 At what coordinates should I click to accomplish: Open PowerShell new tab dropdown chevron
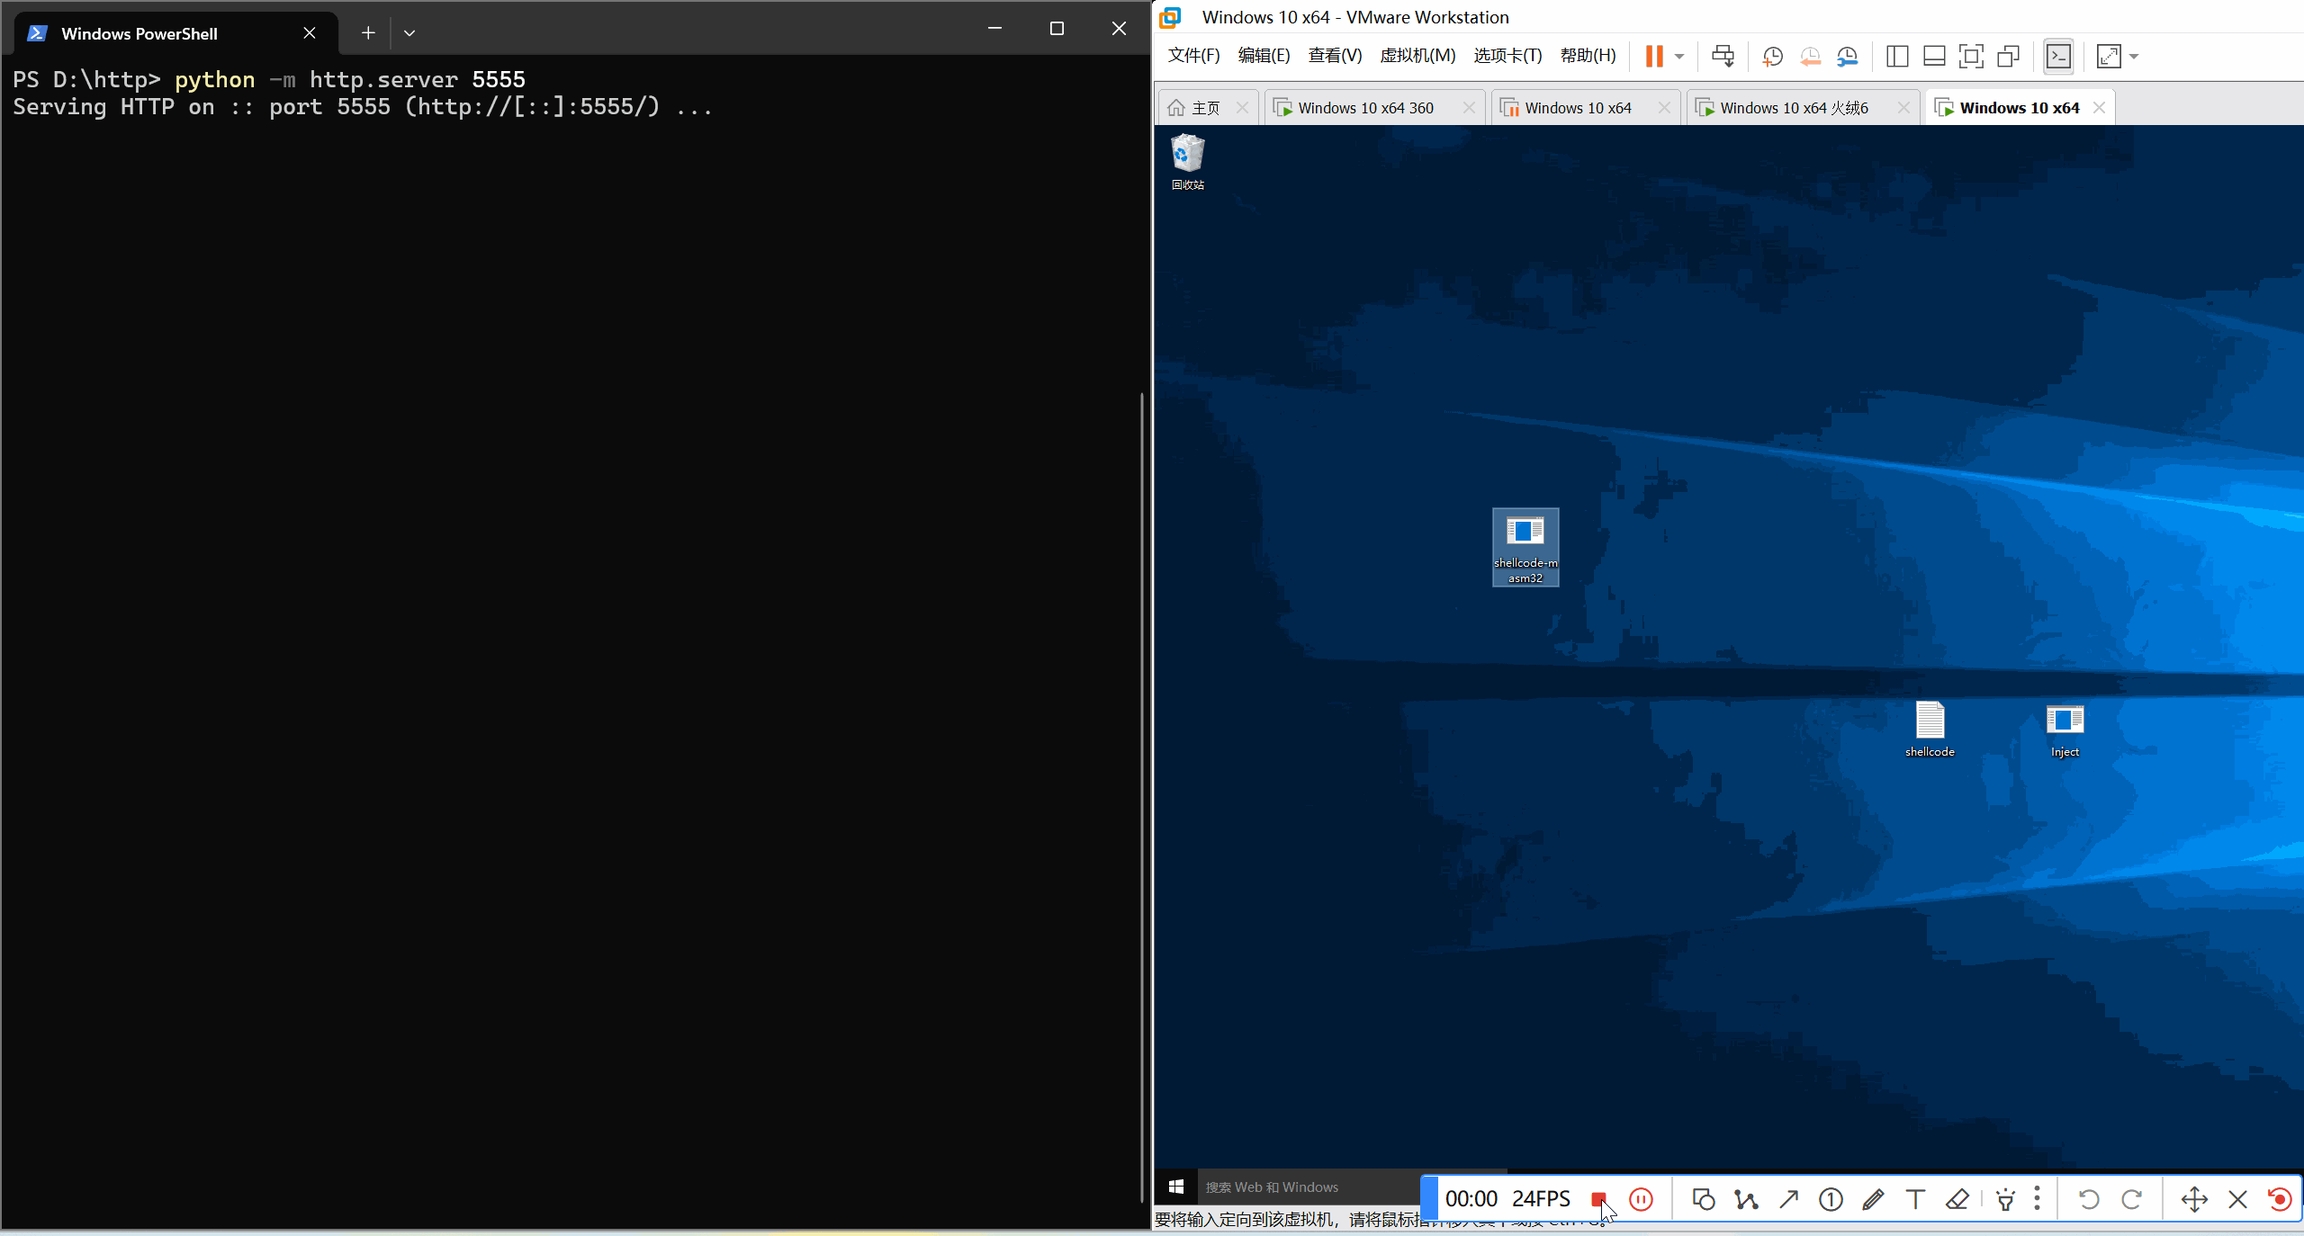click(x=409, y=33)
